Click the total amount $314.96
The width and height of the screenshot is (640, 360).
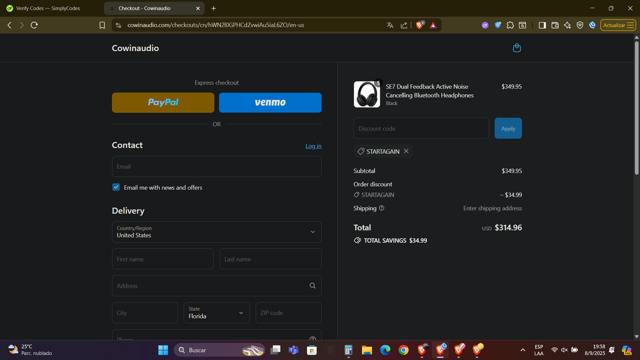click(508, 227)
